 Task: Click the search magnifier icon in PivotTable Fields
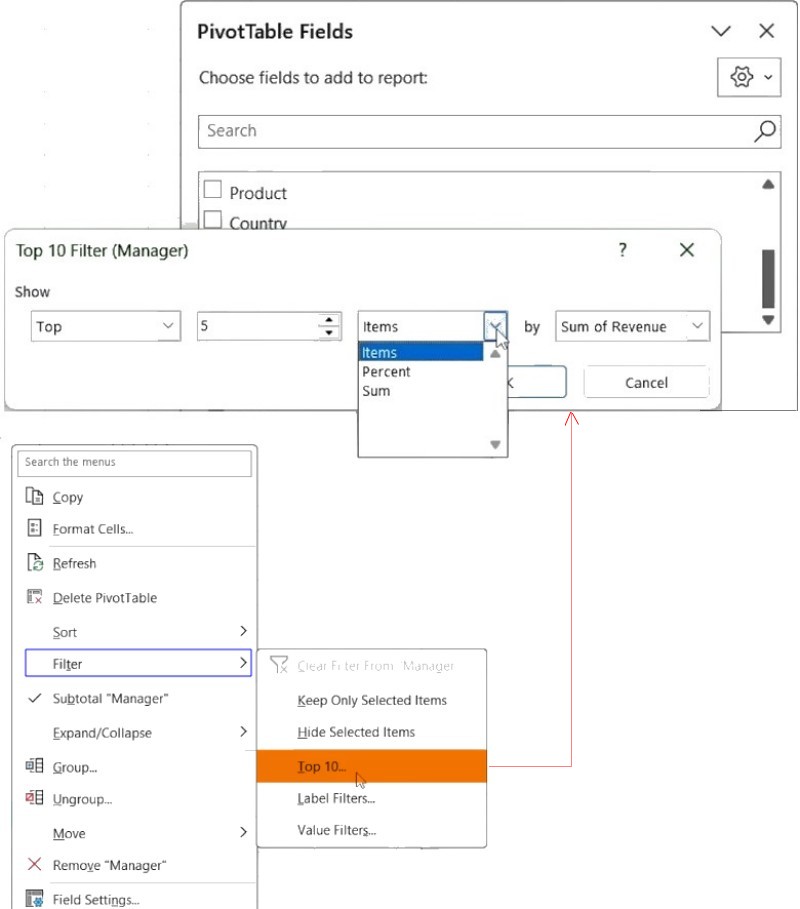pos(765,130)
